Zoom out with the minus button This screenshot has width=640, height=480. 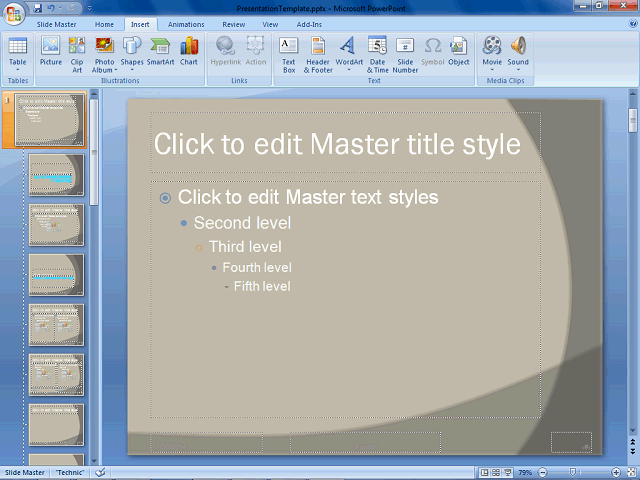(542, 472)
